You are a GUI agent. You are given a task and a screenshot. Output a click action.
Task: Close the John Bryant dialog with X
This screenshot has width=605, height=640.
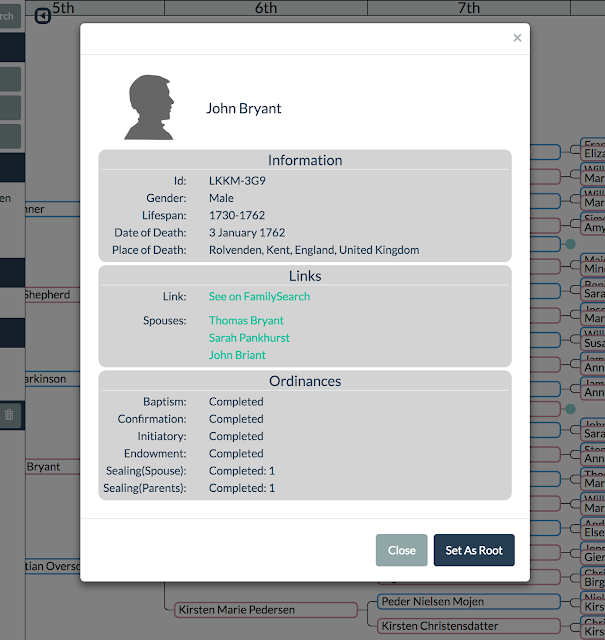pos(517,38)
